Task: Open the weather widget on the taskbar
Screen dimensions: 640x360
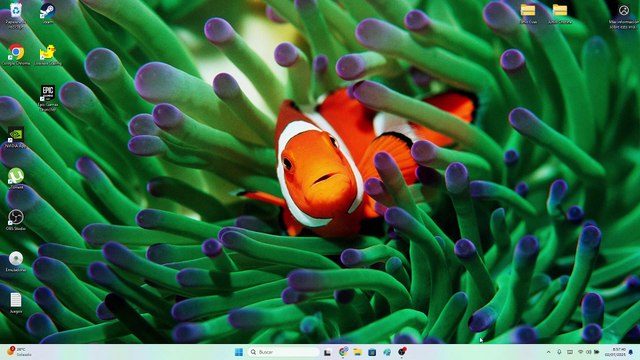Action: (x=19, y=351)
